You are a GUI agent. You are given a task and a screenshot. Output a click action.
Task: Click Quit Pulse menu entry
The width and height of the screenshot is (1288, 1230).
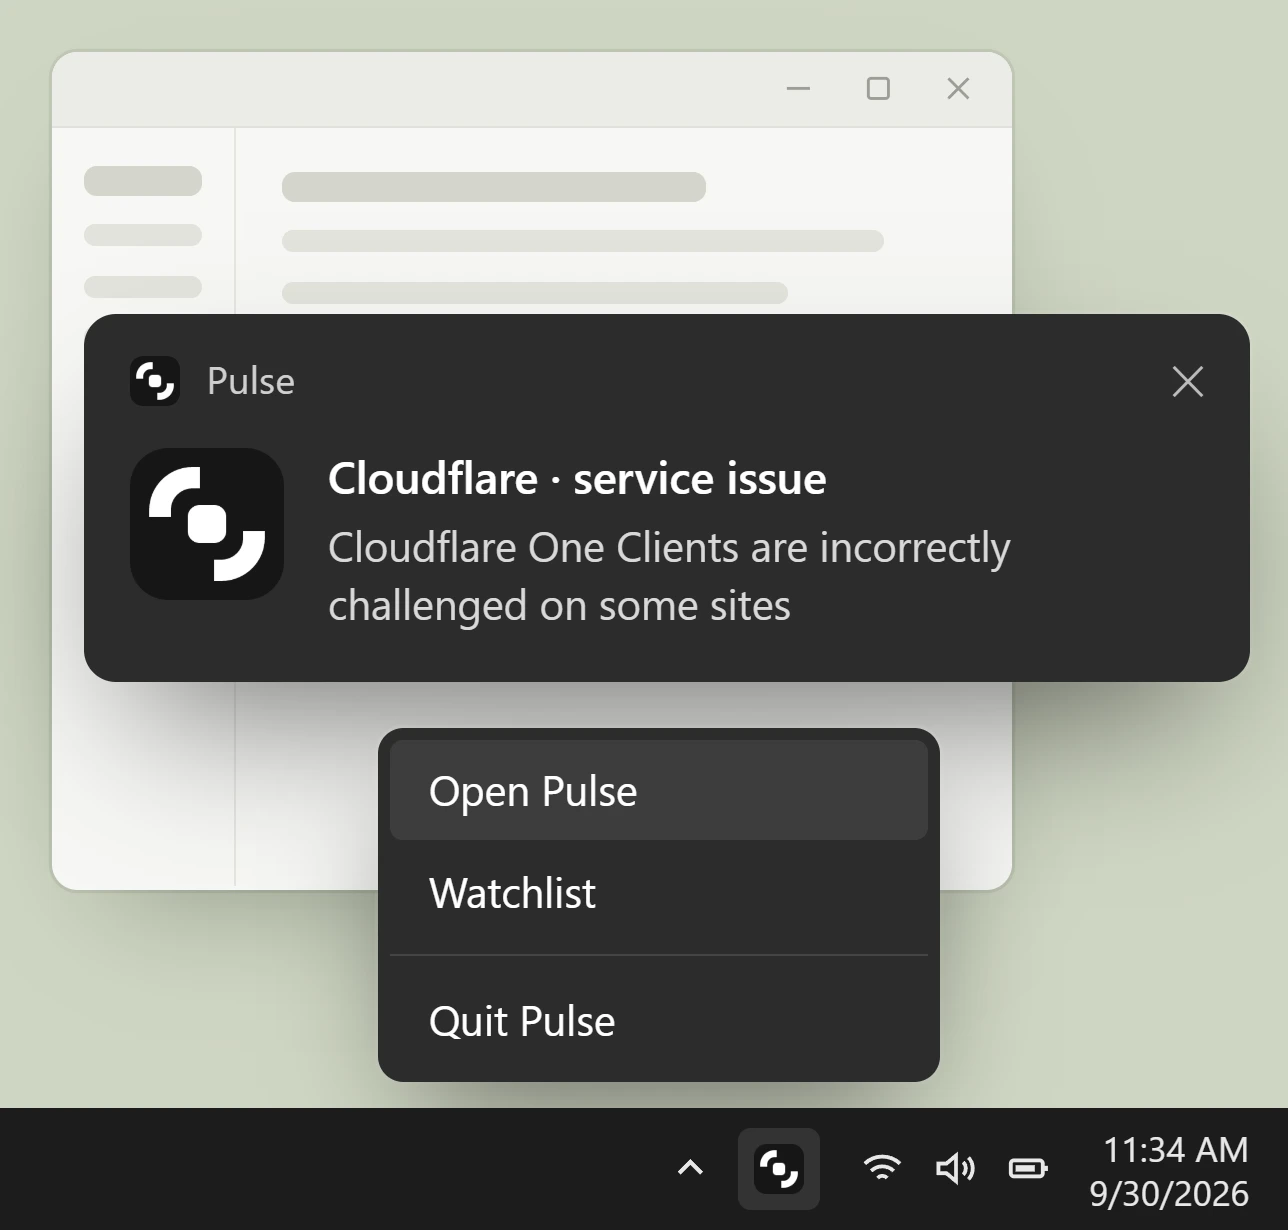658,1020
